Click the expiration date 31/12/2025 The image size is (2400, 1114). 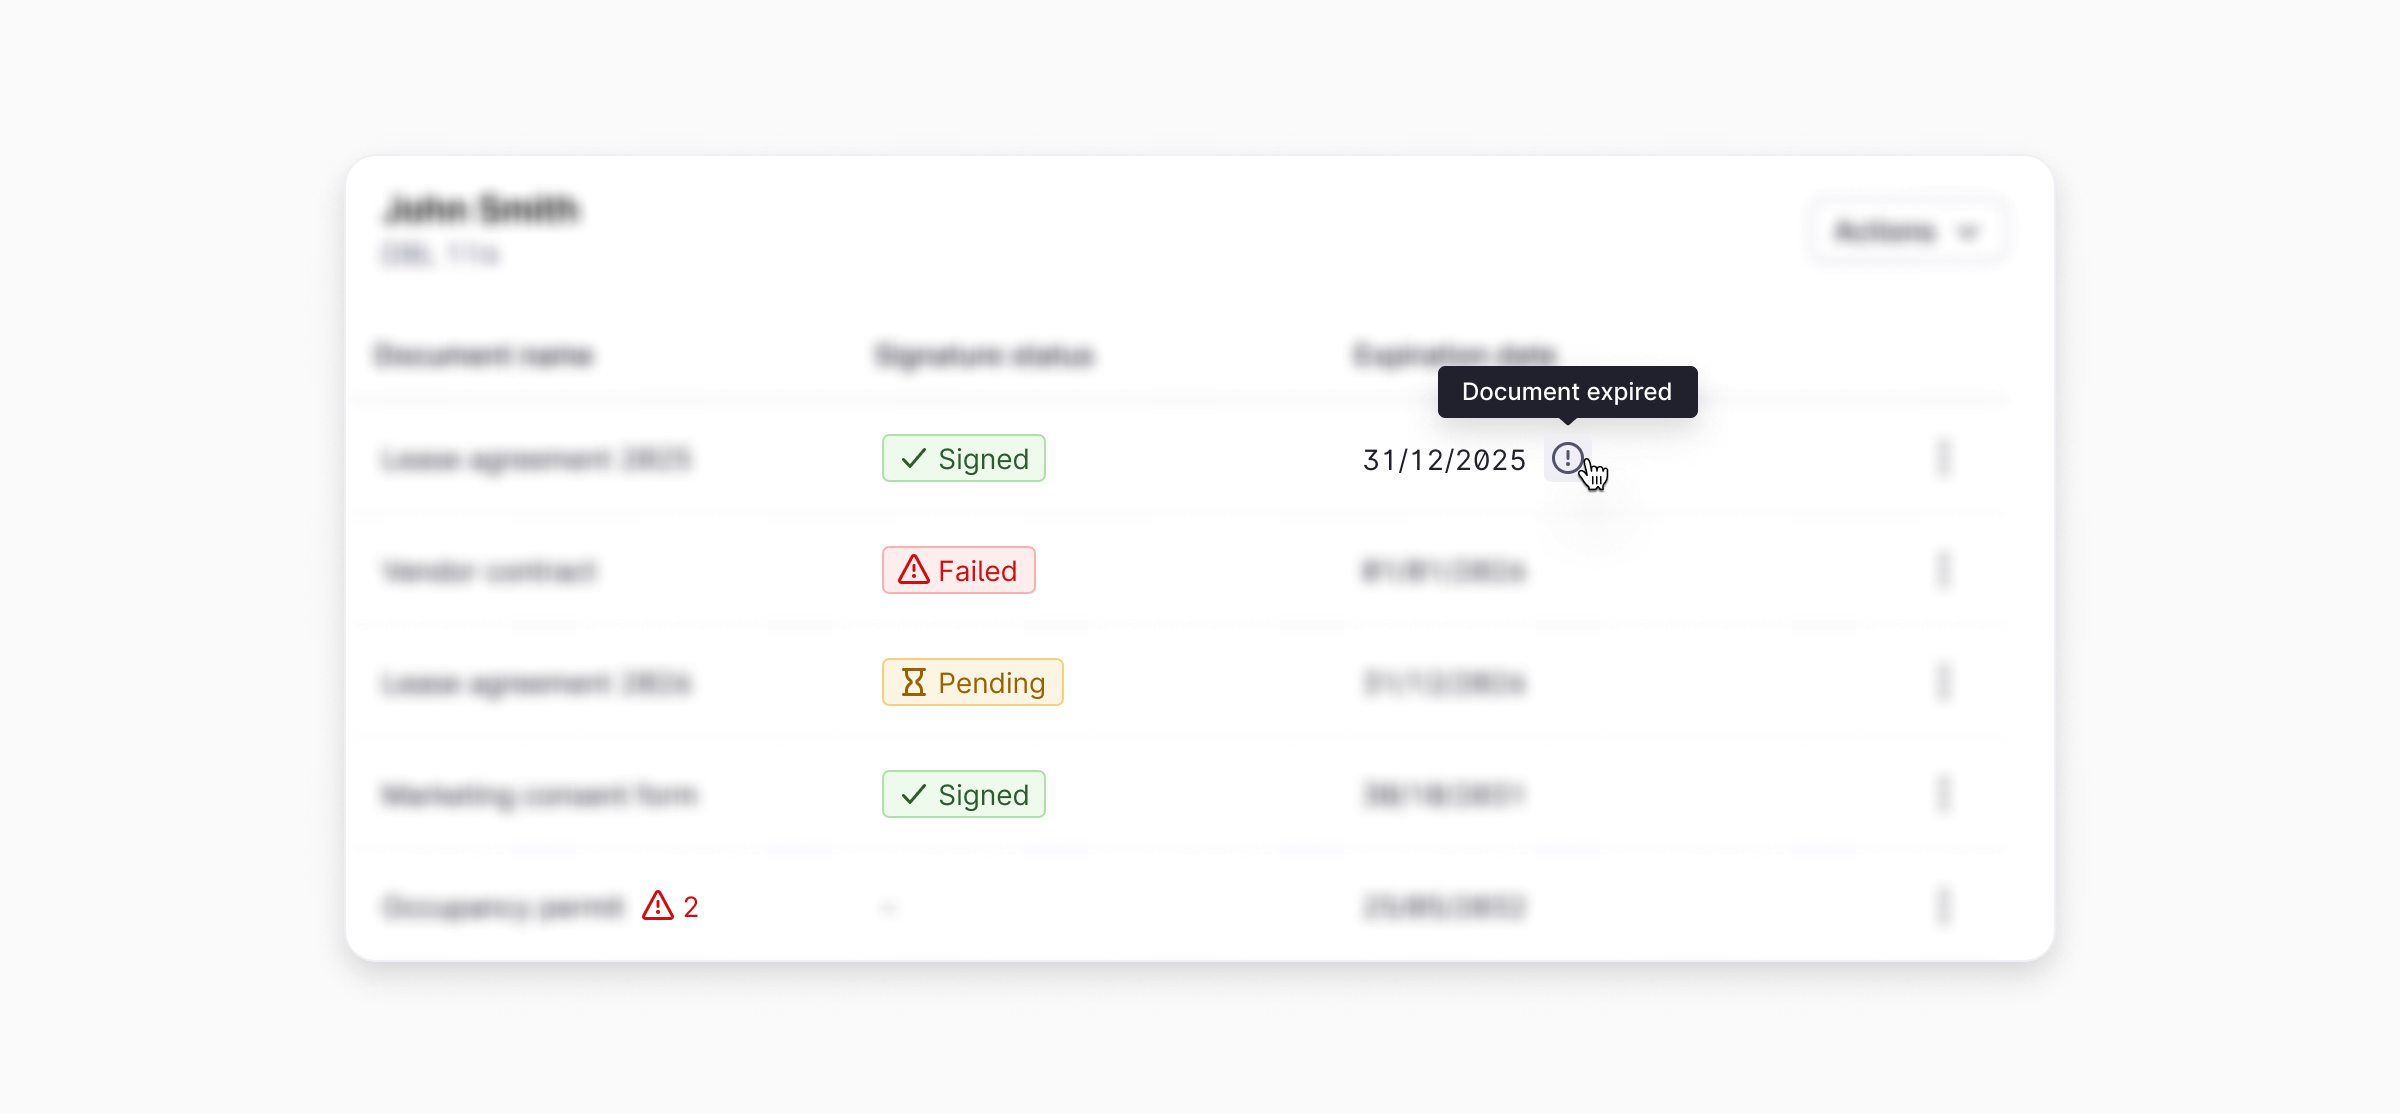coord(1443,459)
